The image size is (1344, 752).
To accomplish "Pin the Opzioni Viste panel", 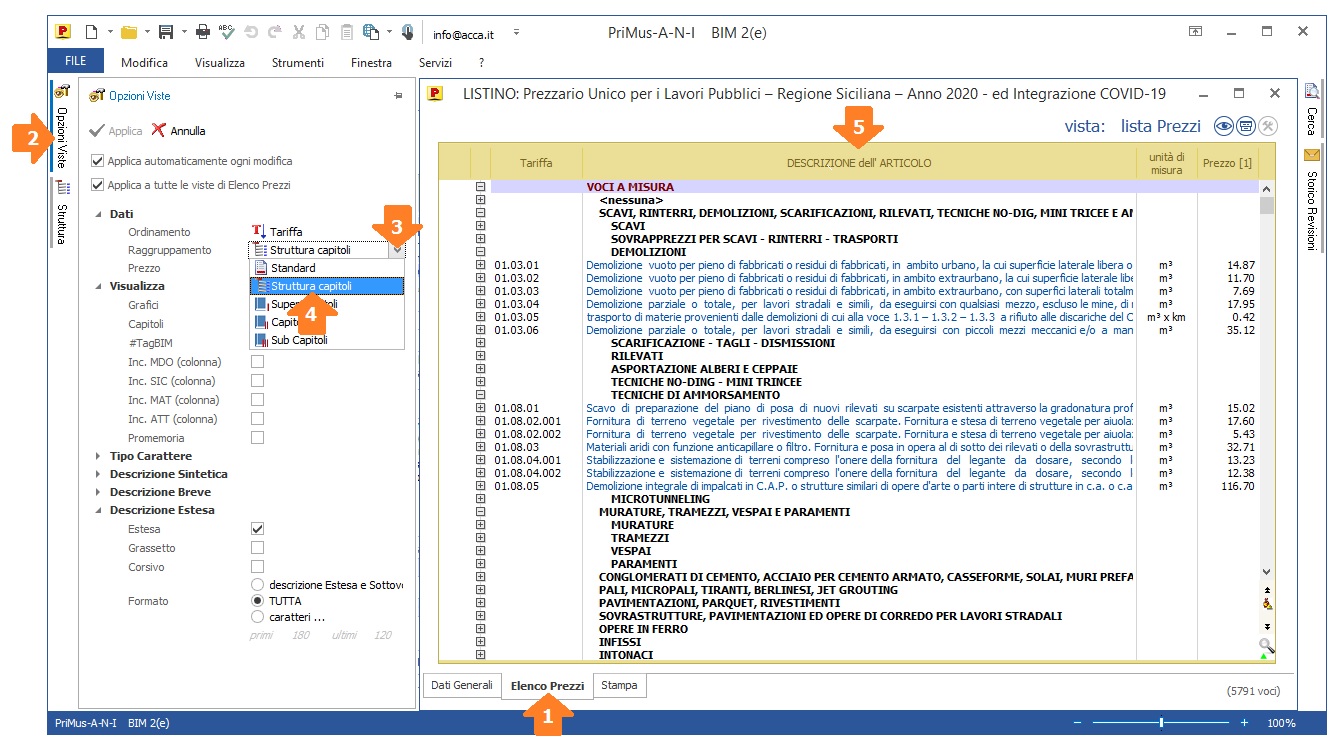I will click(x=398, y=96).
